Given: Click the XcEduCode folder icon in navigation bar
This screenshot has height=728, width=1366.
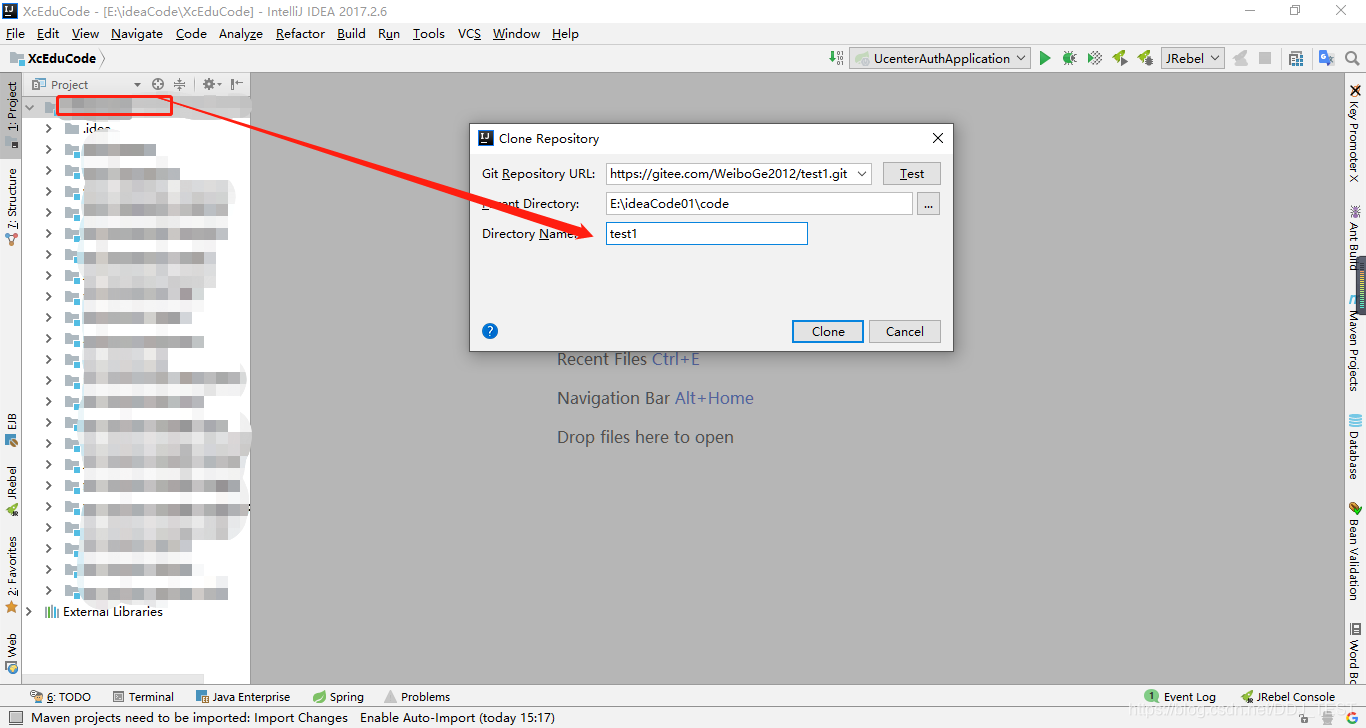Looking at the screenshot, I should pos(17,58).
